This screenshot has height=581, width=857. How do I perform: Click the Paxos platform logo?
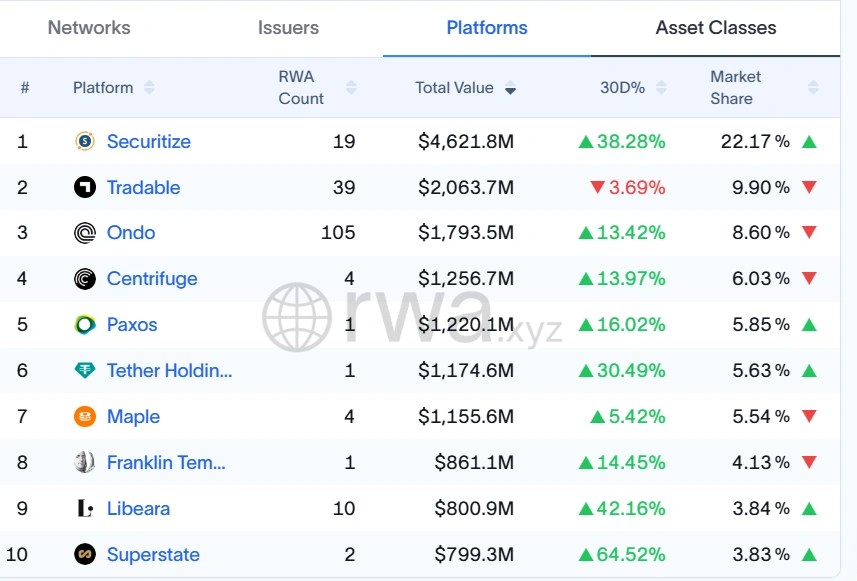click(85, 325)
